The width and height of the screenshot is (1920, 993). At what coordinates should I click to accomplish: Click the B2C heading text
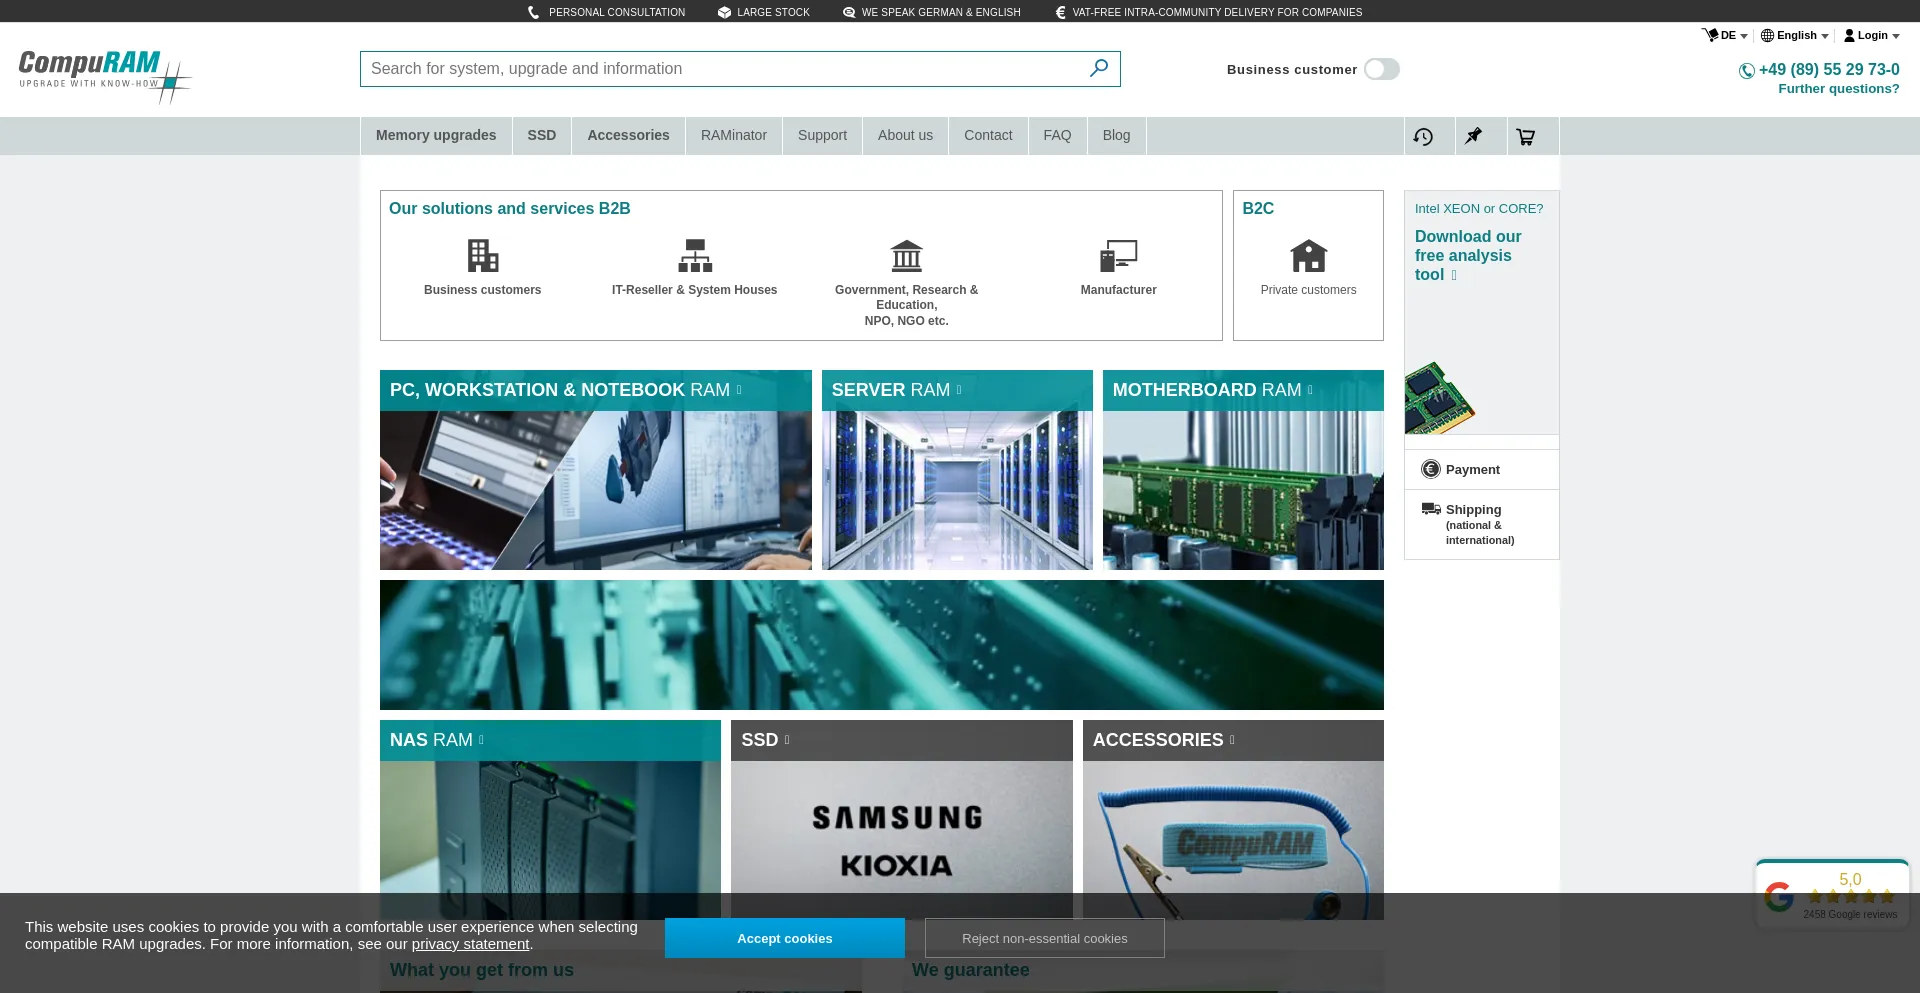(x=1258, y=208)
